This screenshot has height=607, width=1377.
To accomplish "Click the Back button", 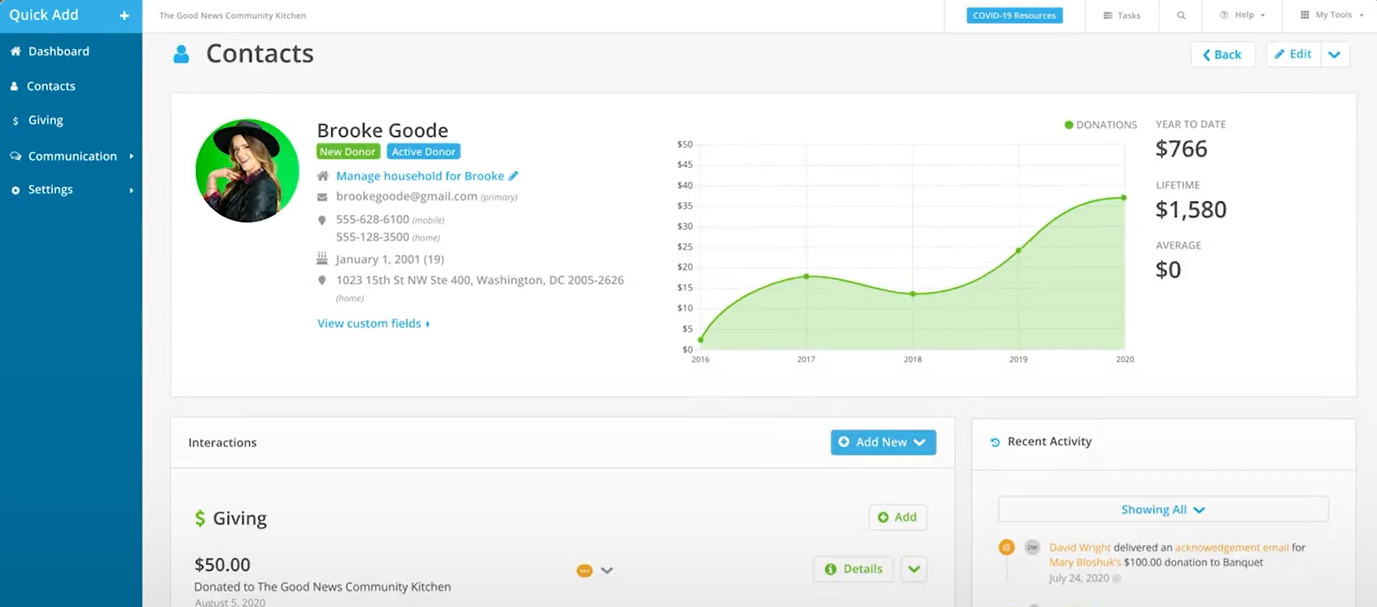I will point(1223,55).
